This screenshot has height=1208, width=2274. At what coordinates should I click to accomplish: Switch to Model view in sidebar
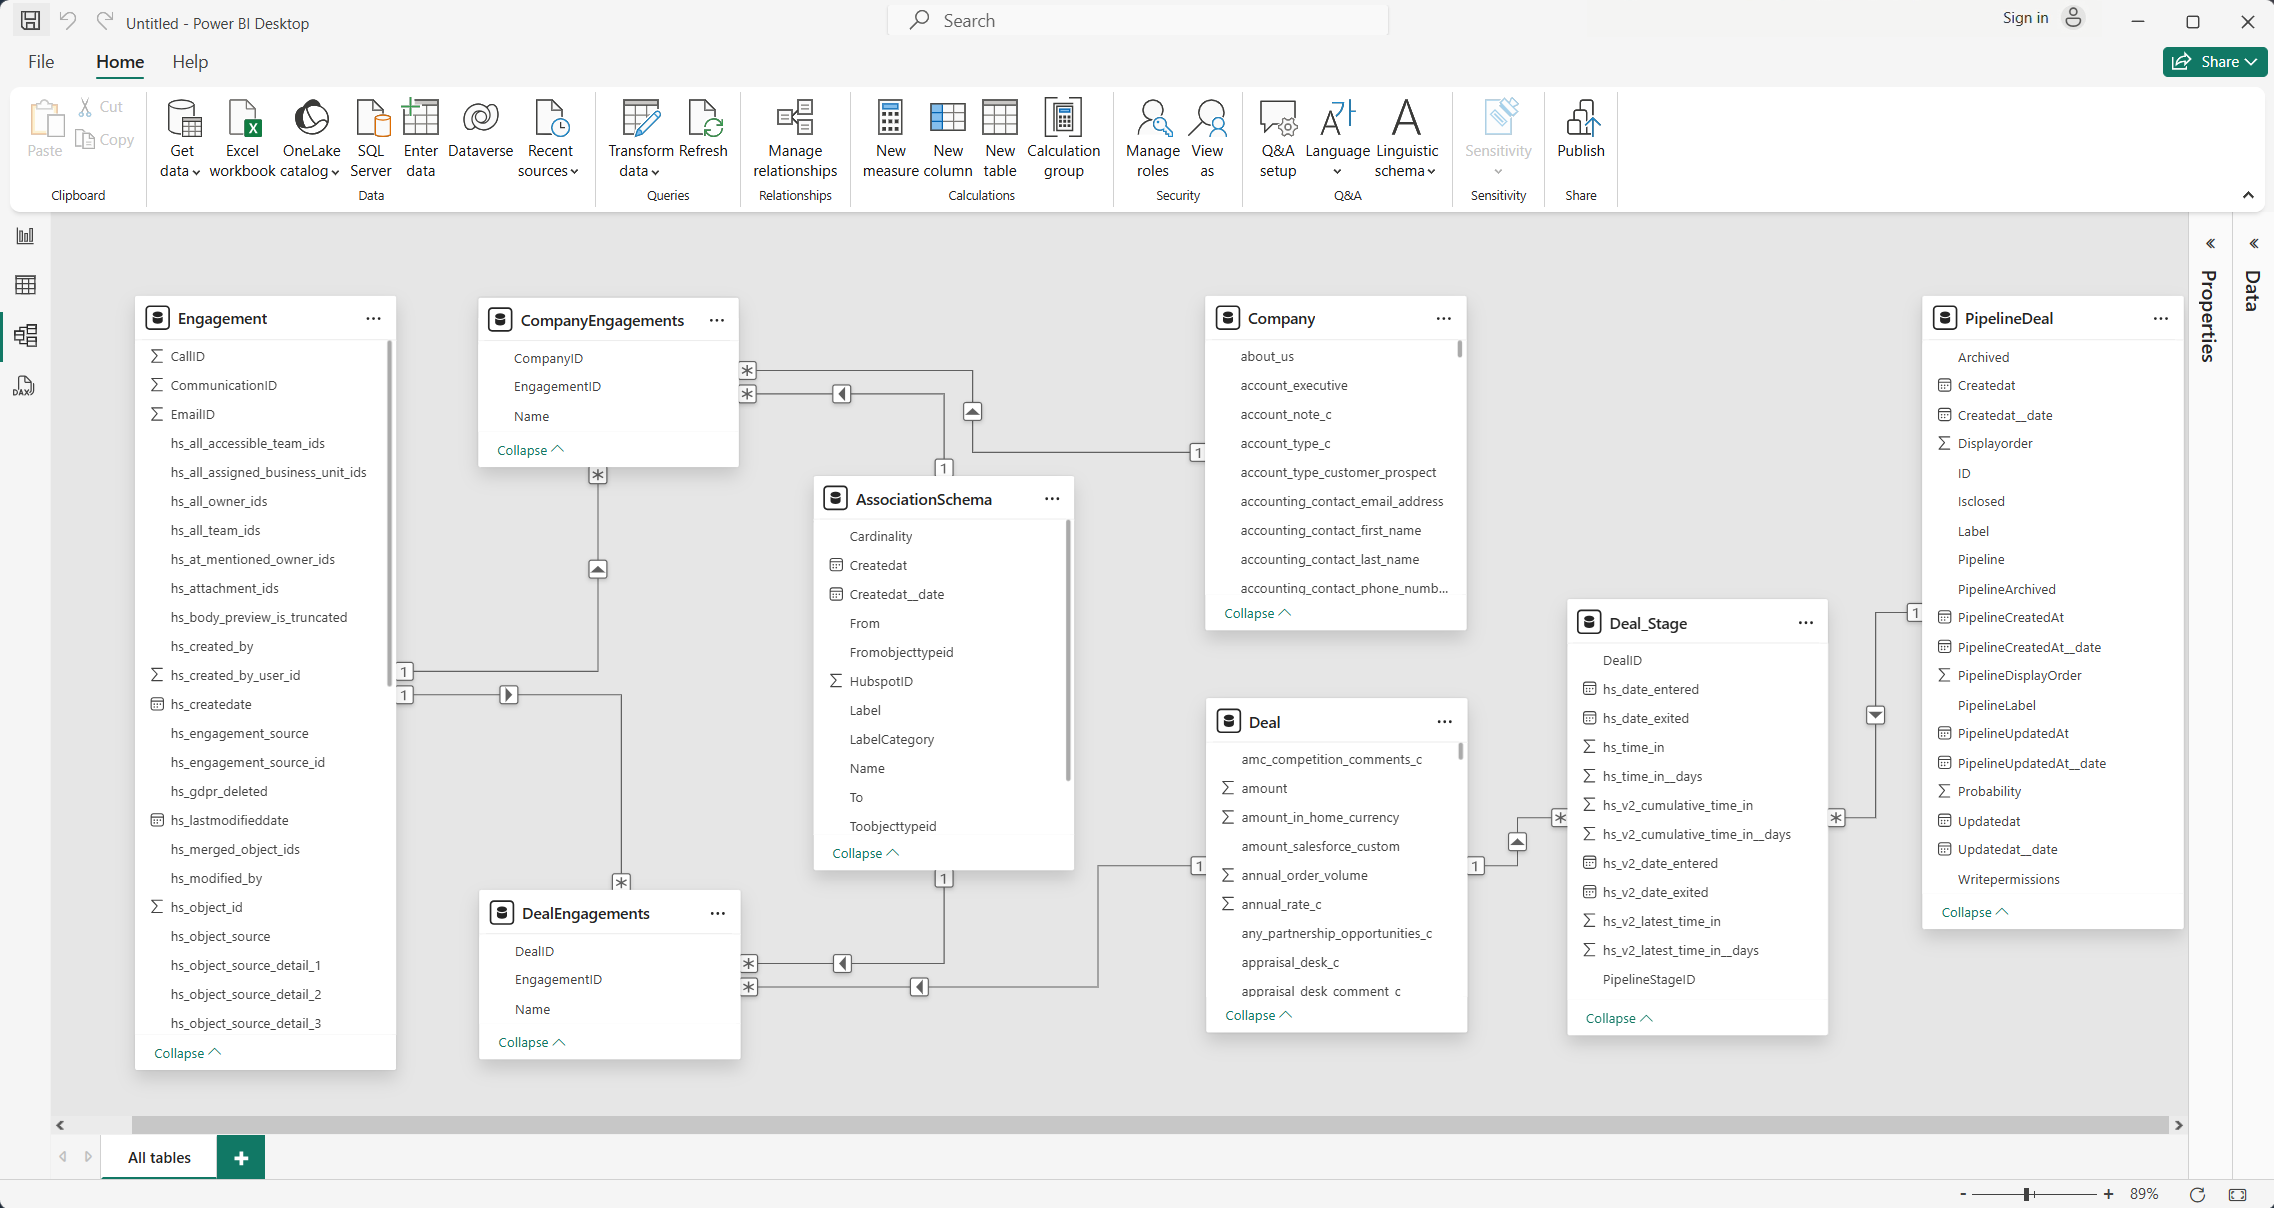click(26, 335)
